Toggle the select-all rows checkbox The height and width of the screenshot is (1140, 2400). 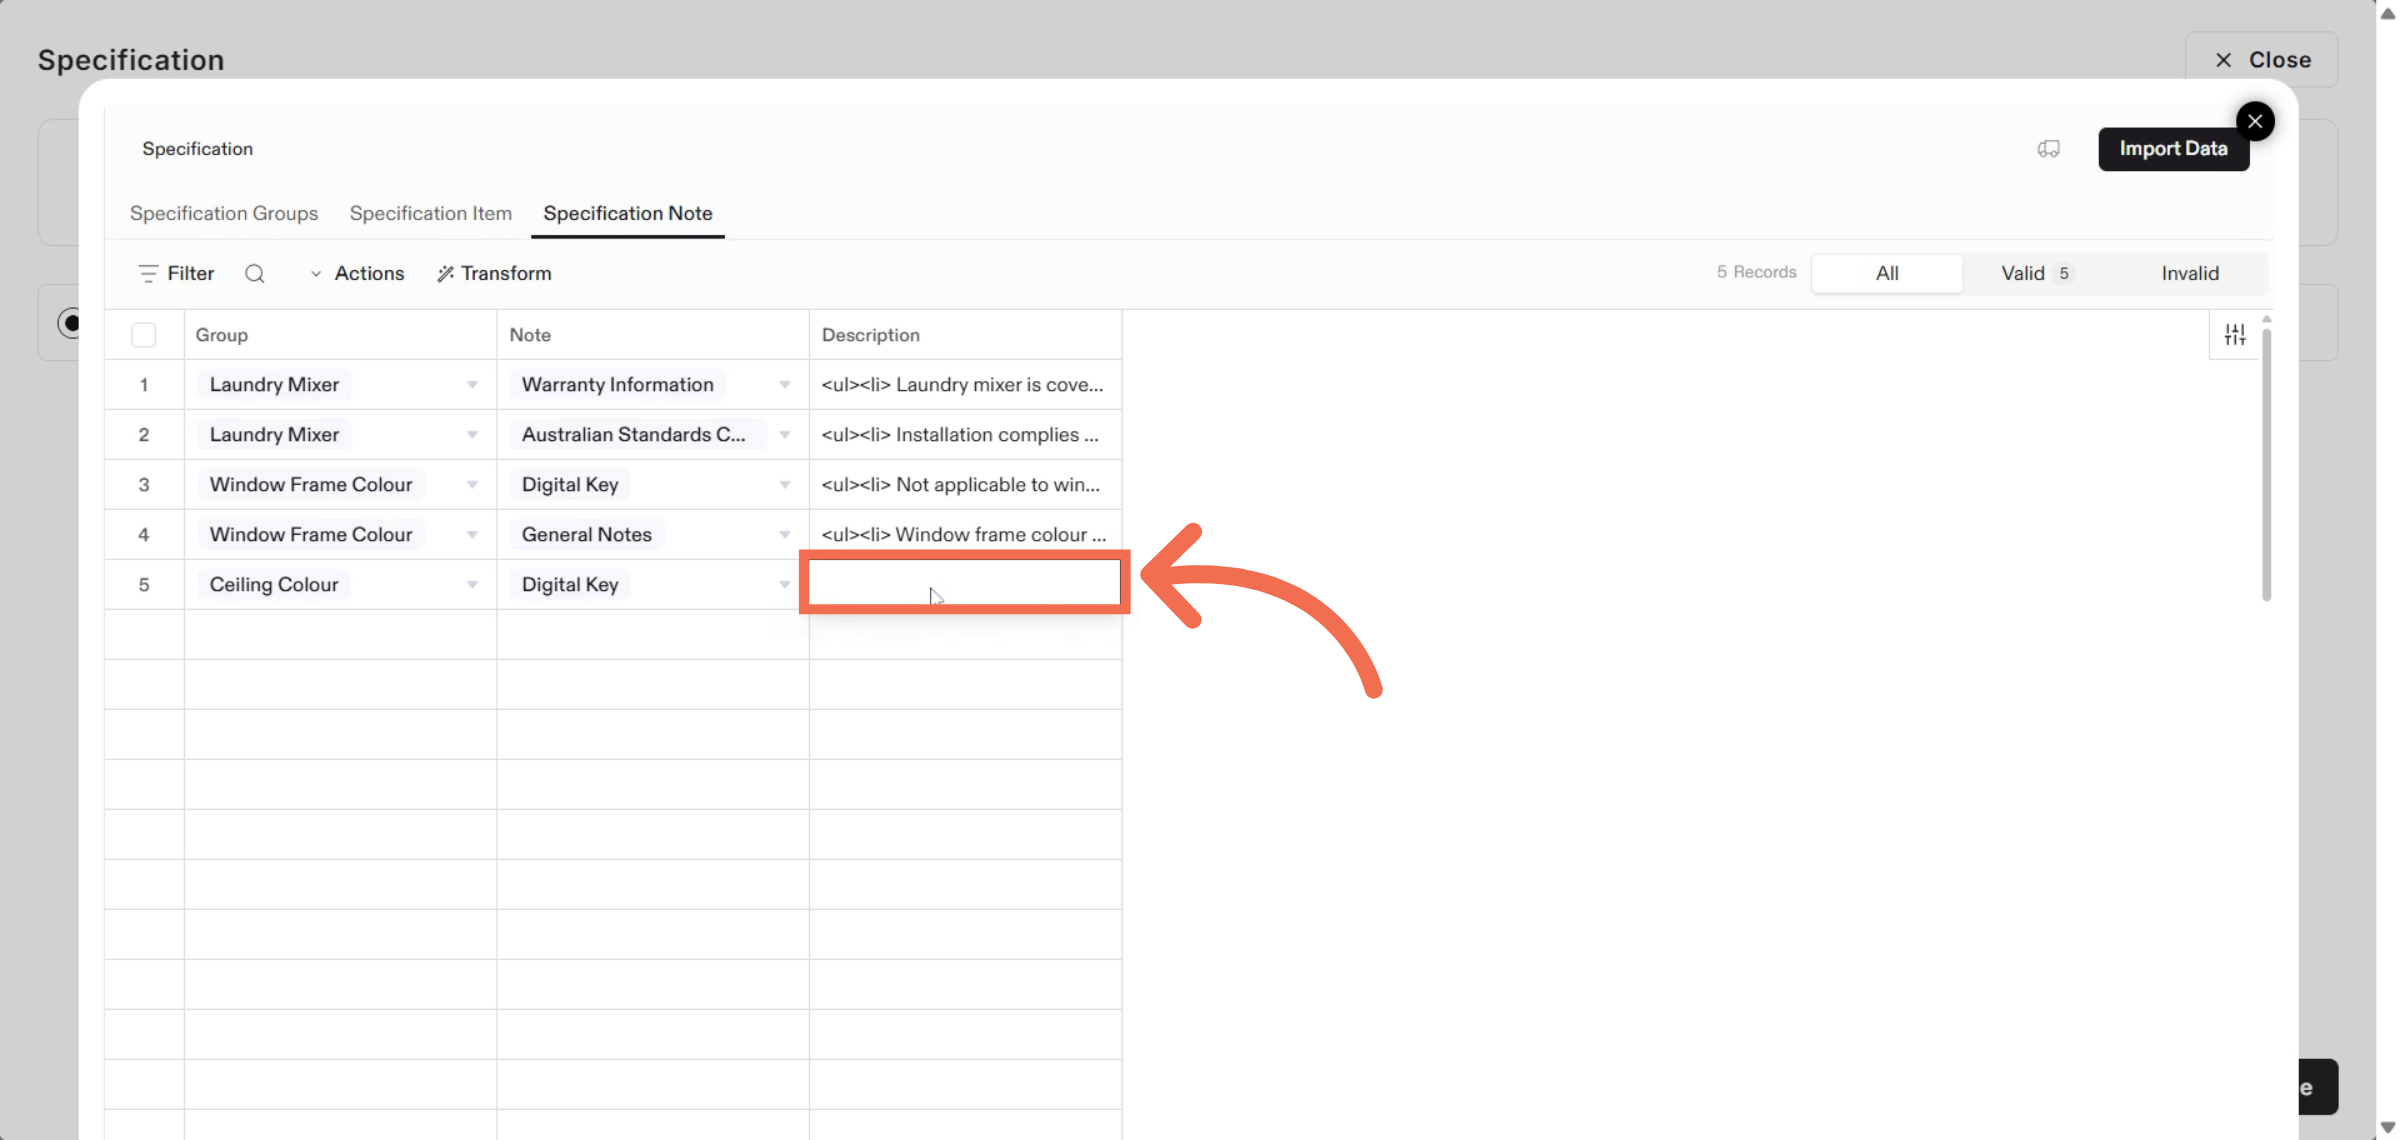pyautogui.click(x=144, y=335)
